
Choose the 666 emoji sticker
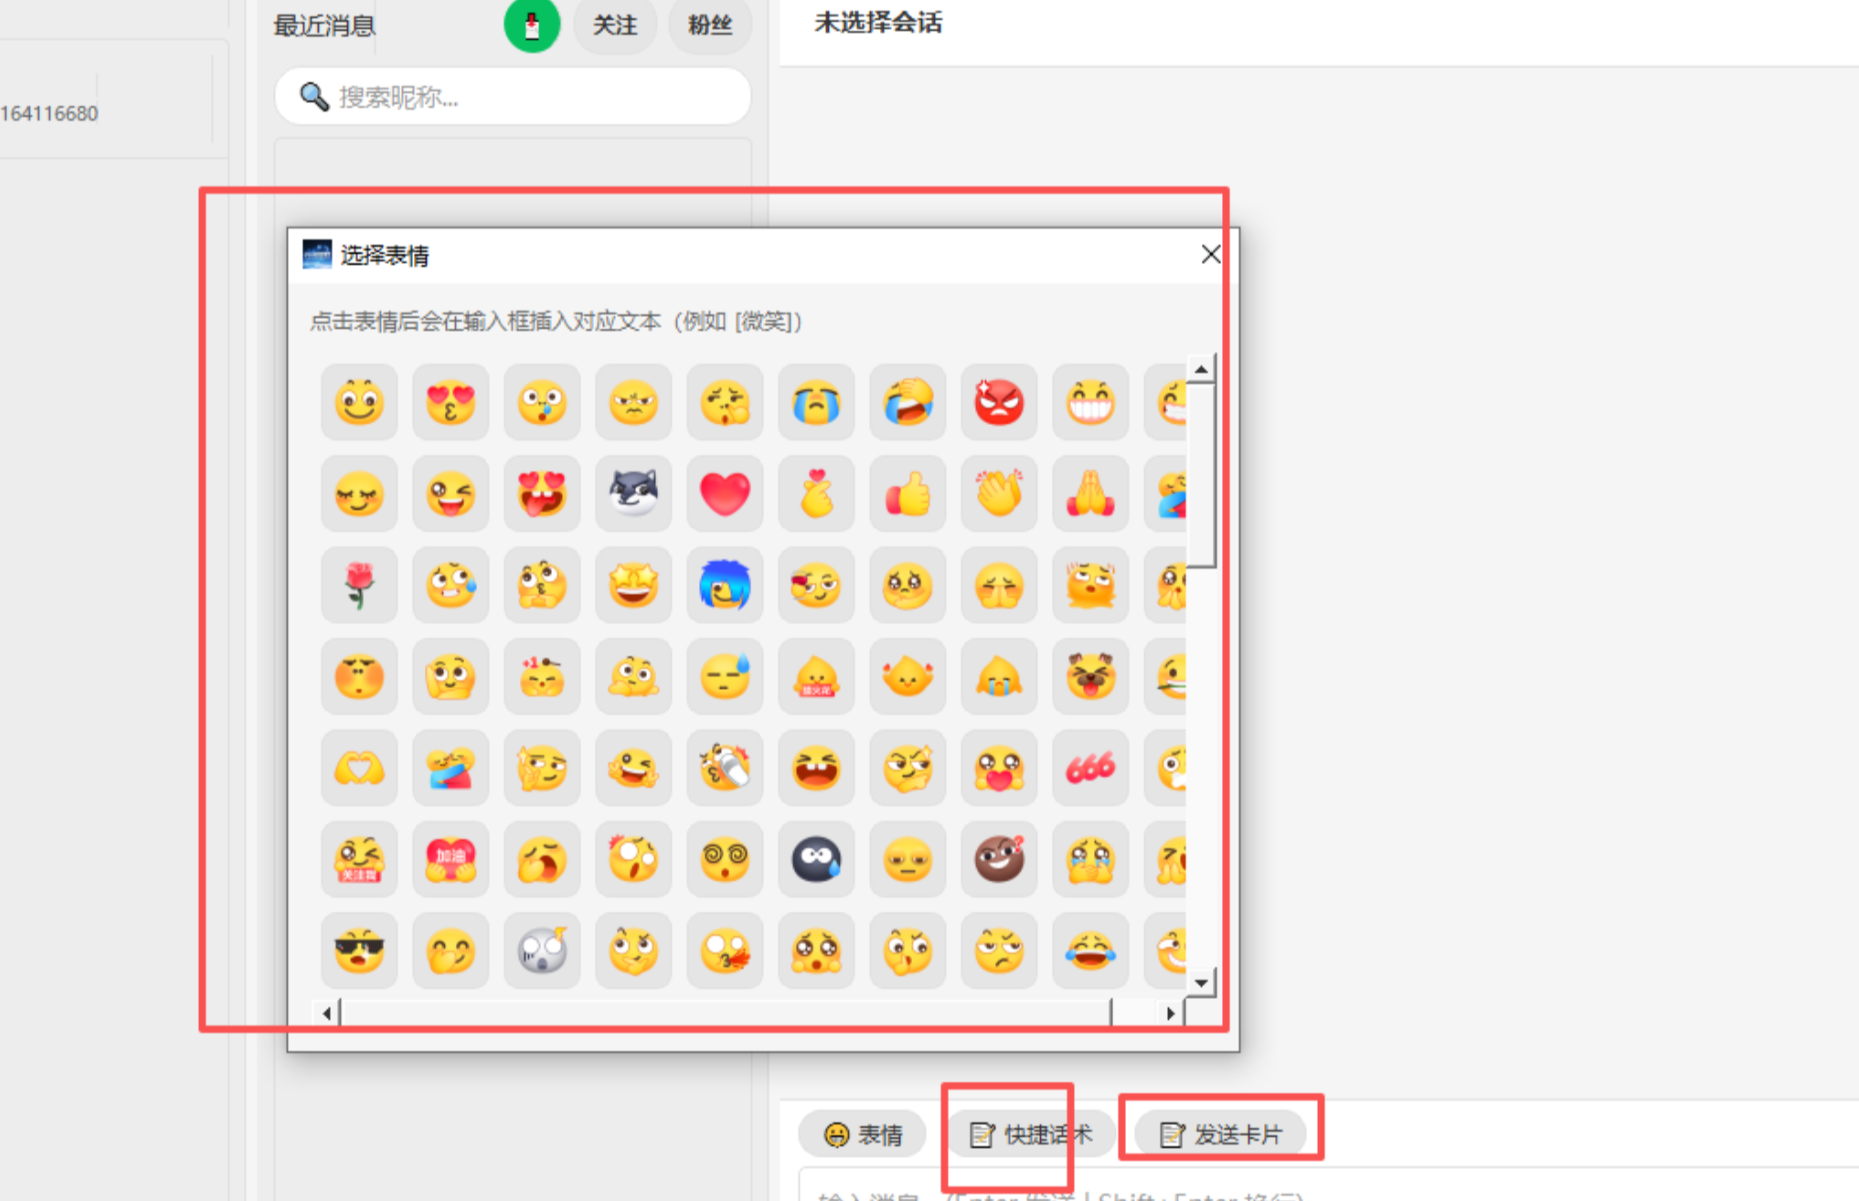pyautogui.click(x=1090, y=768)
